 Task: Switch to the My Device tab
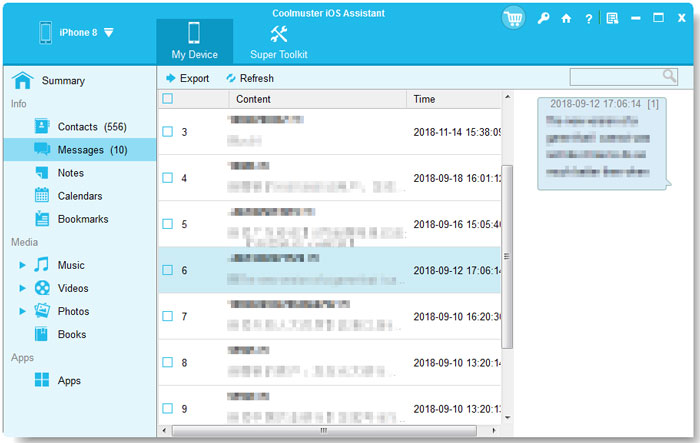[194, 42]
